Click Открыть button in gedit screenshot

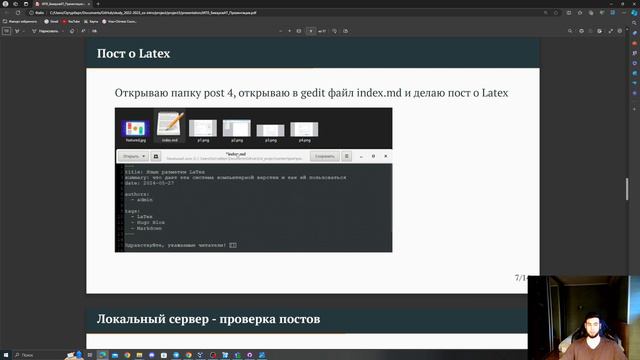[133, 156]
